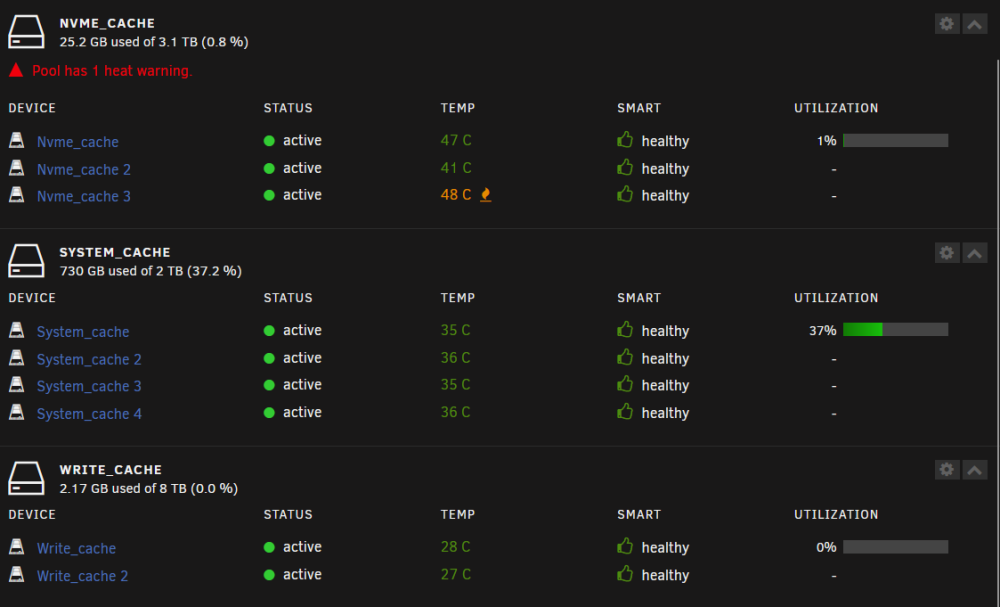Viewport: 1000px width, 607px height.
Task: Click the disk icon beside System_cache 3
Action: tap(17, 385)
